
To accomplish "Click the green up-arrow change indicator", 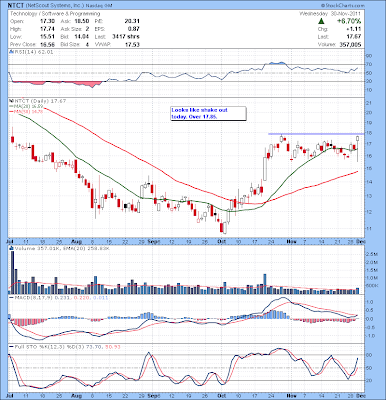I will [x=321, y=21].
